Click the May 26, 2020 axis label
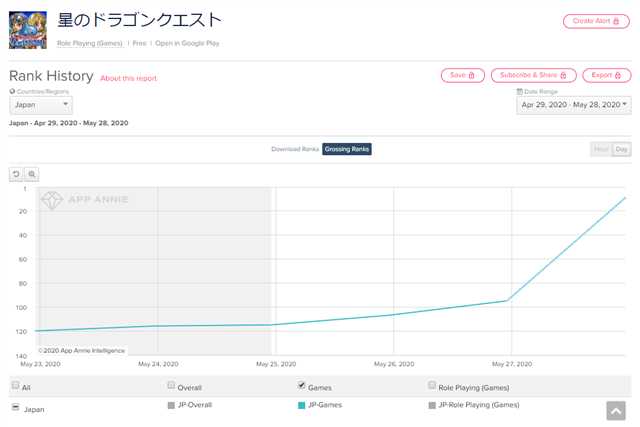This screenshot has width=640, height=427. (394, 364)
